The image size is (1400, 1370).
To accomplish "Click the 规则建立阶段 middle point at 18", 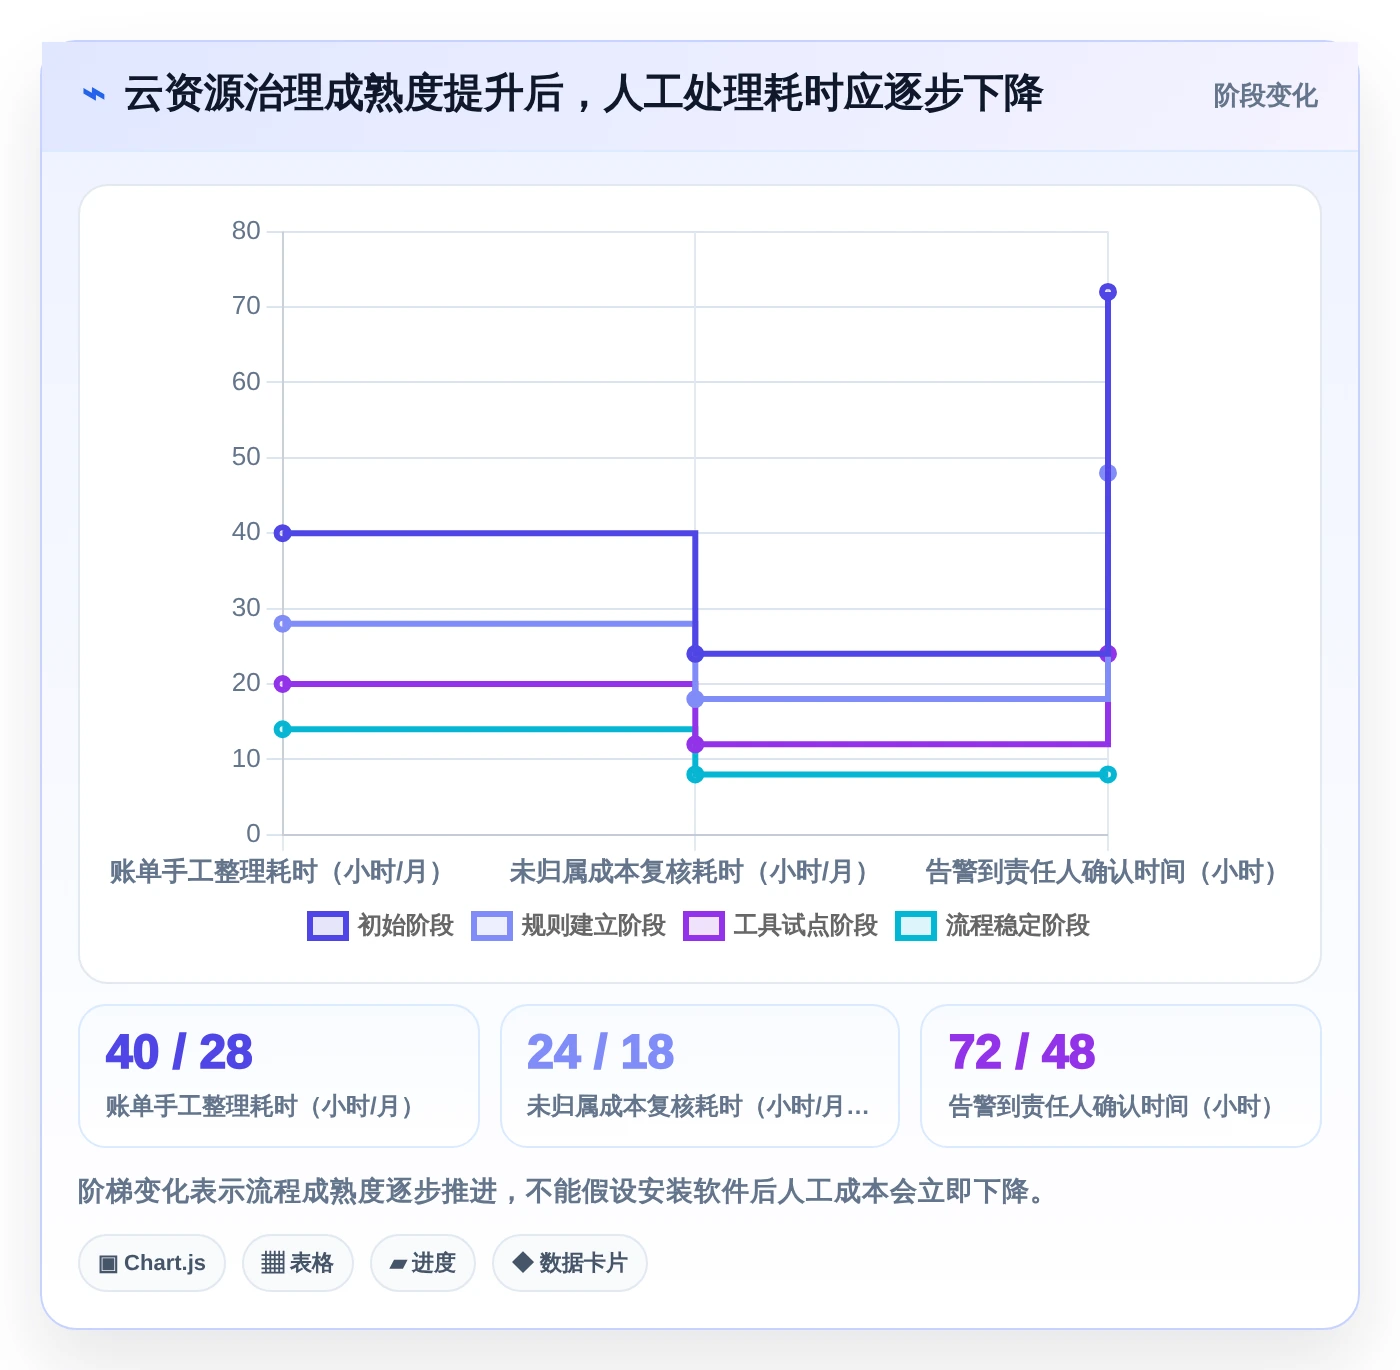I will 695,699.
